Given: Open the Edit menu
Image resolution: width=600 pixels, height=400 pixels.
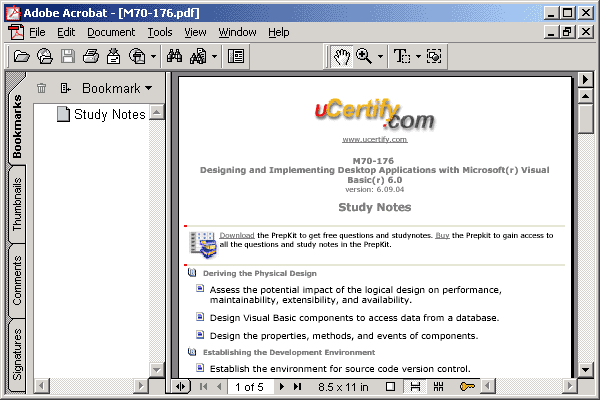Looking at the screenshot, I should pyautogui.click(x=66, y=33).
